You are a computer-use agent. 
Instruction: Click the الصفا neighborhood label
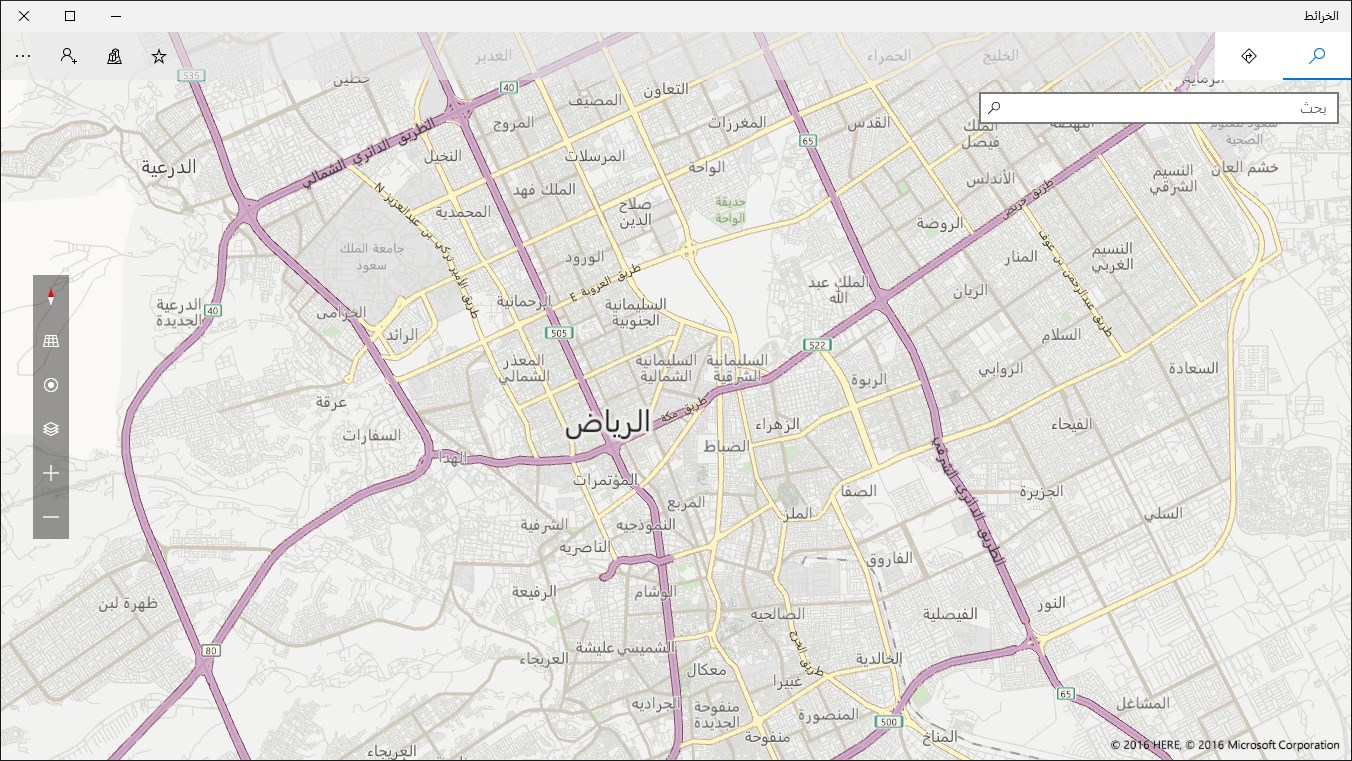(860, 491)
